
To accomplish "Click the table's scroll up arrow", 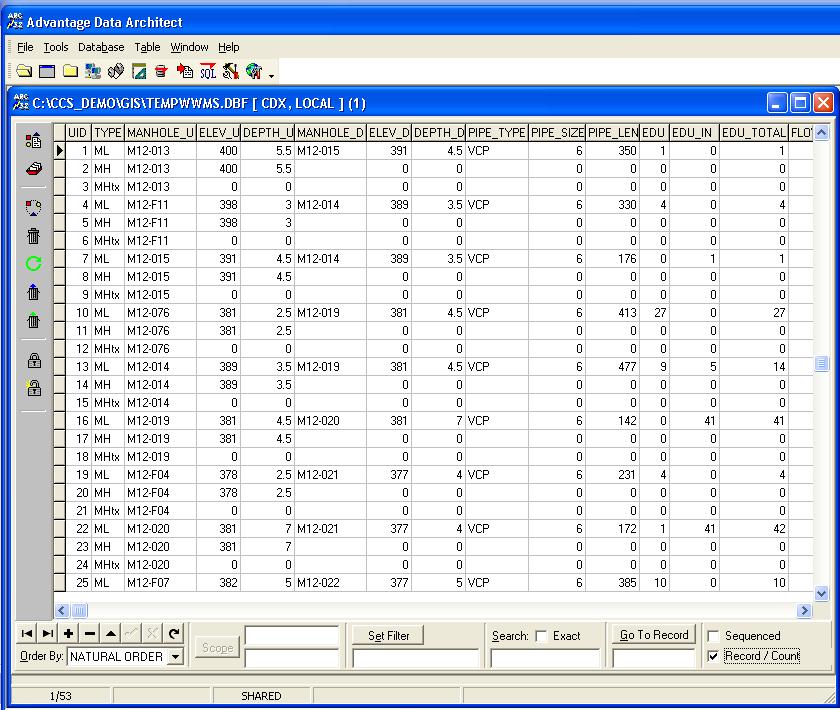I will coord(821,132).
